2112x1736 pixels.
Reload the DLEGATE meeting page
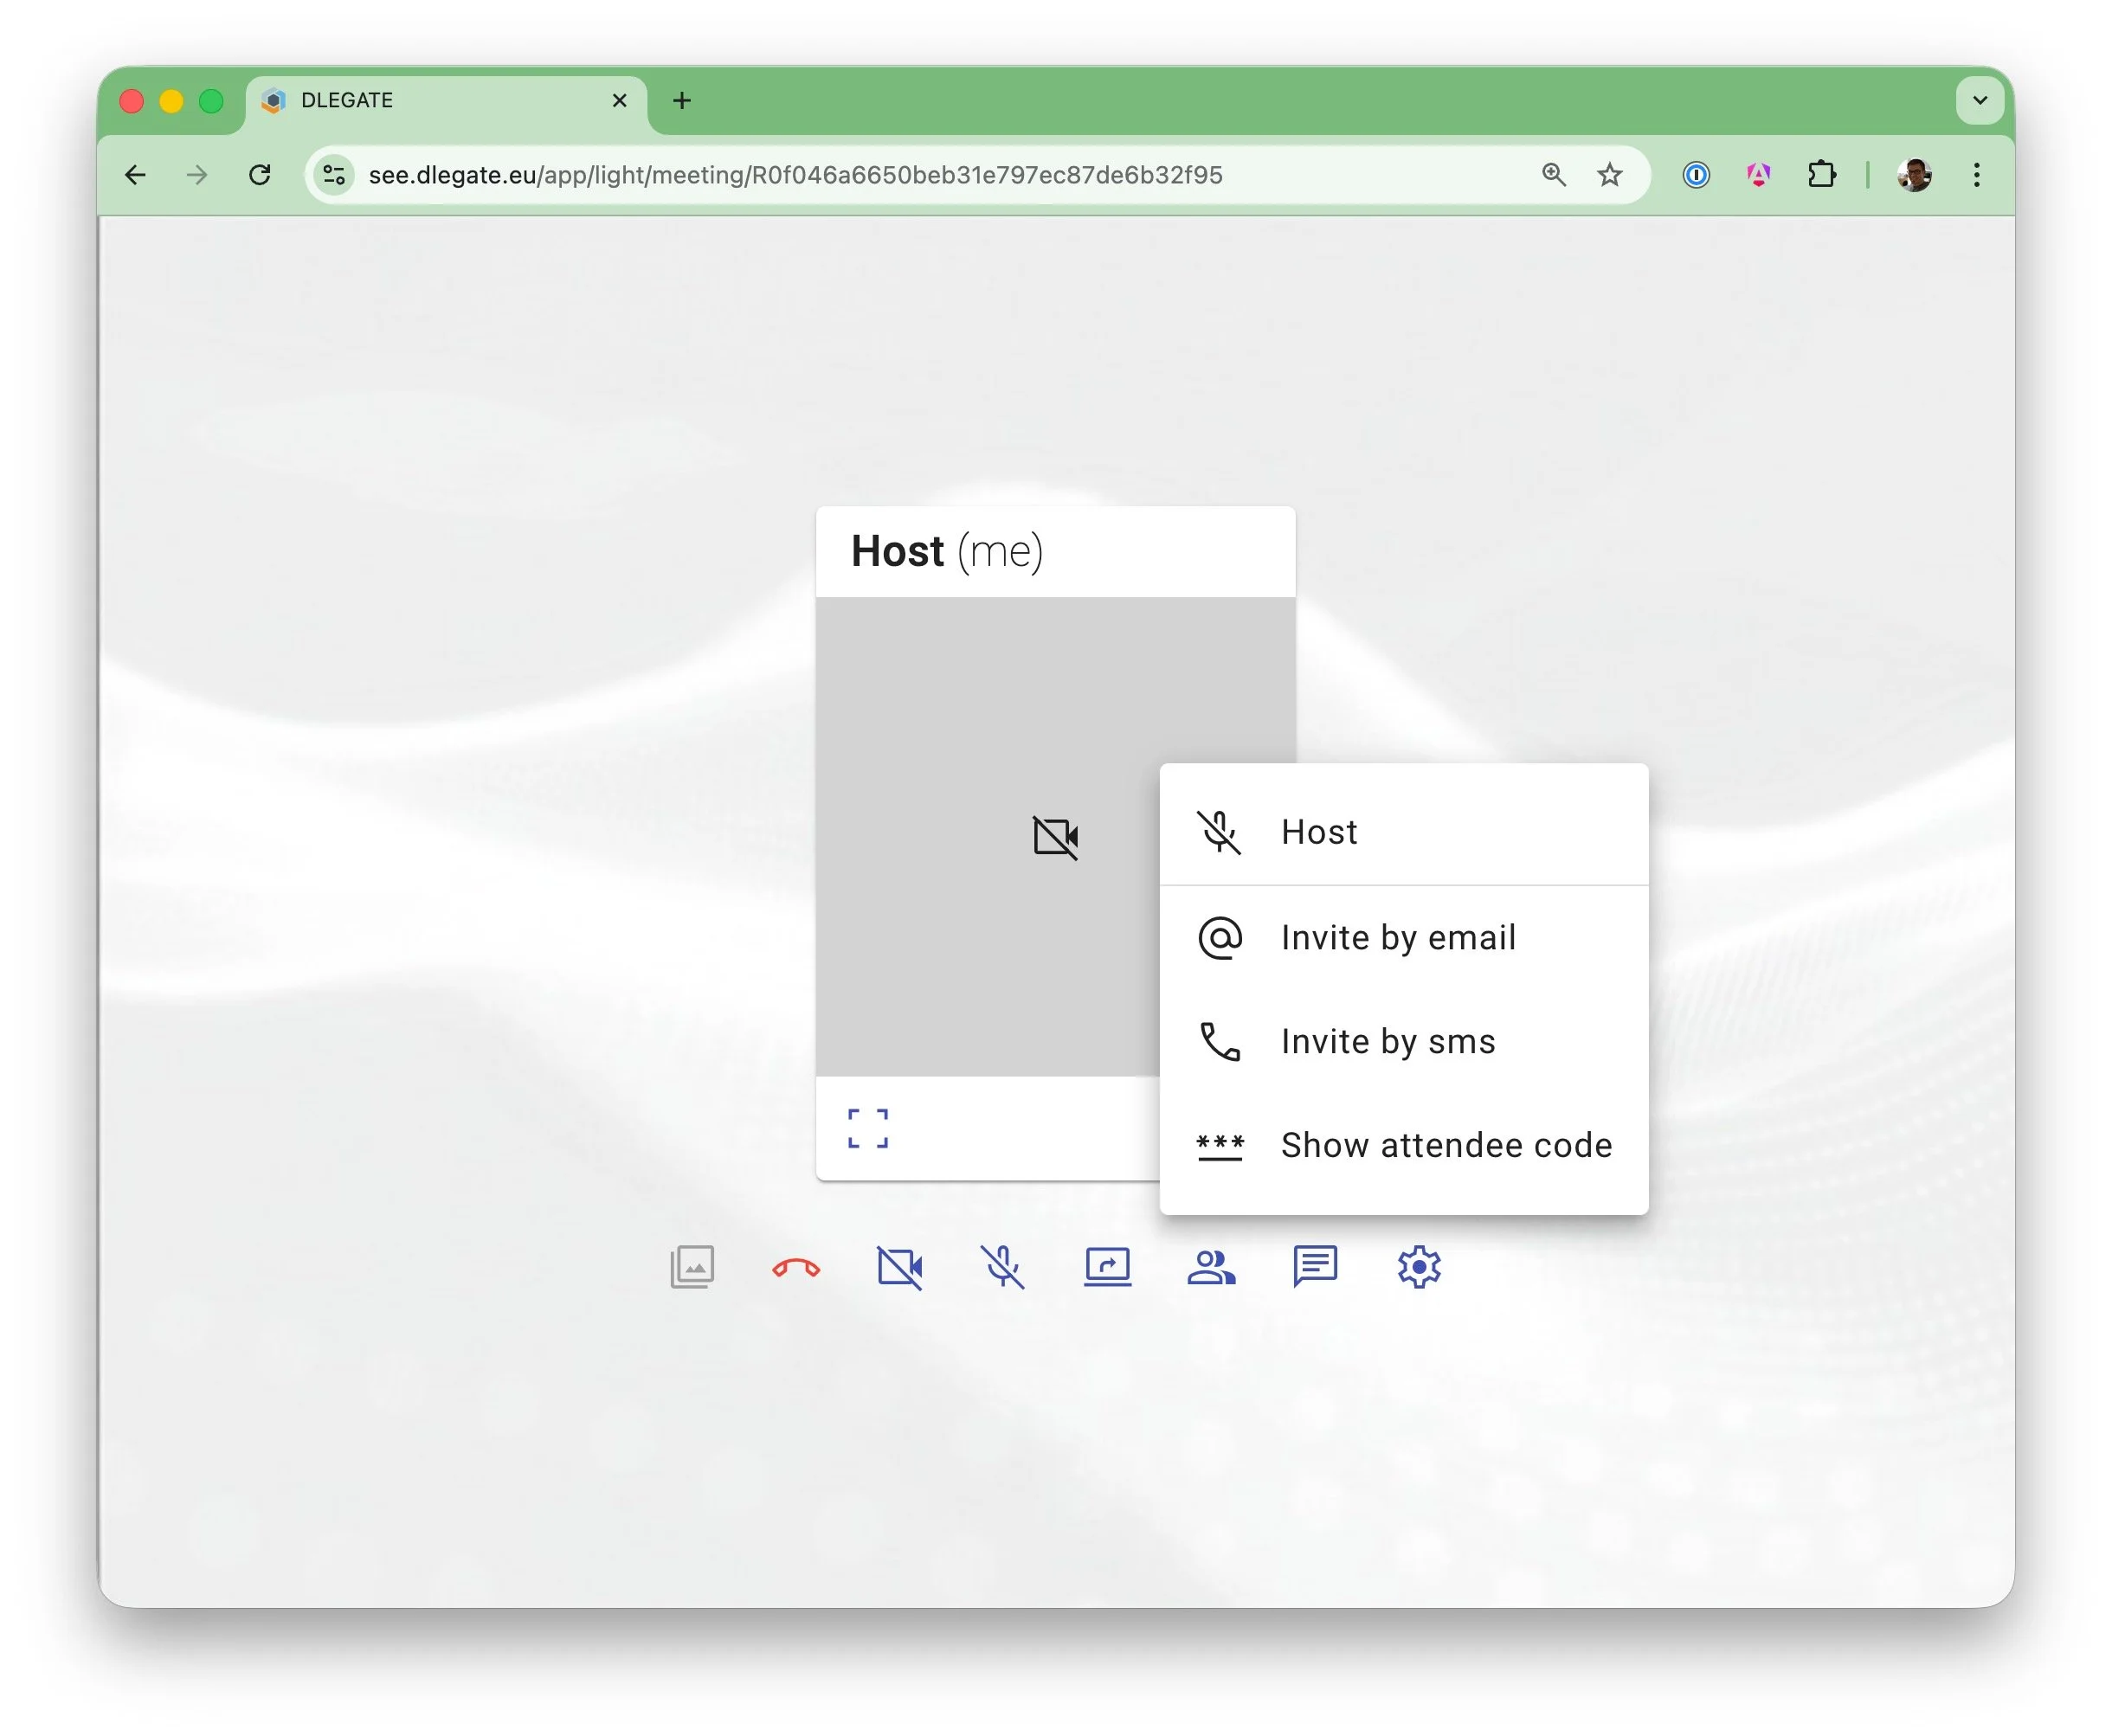[x=260, y=174]
